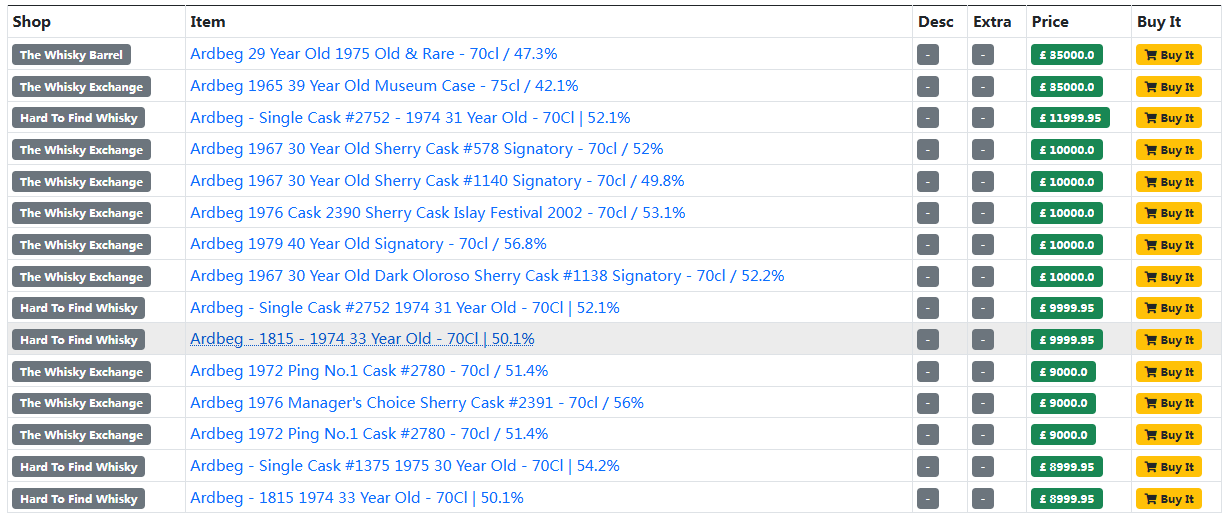Buy the Ardbeg Single Cask #1375 1975

(1168, 467)
